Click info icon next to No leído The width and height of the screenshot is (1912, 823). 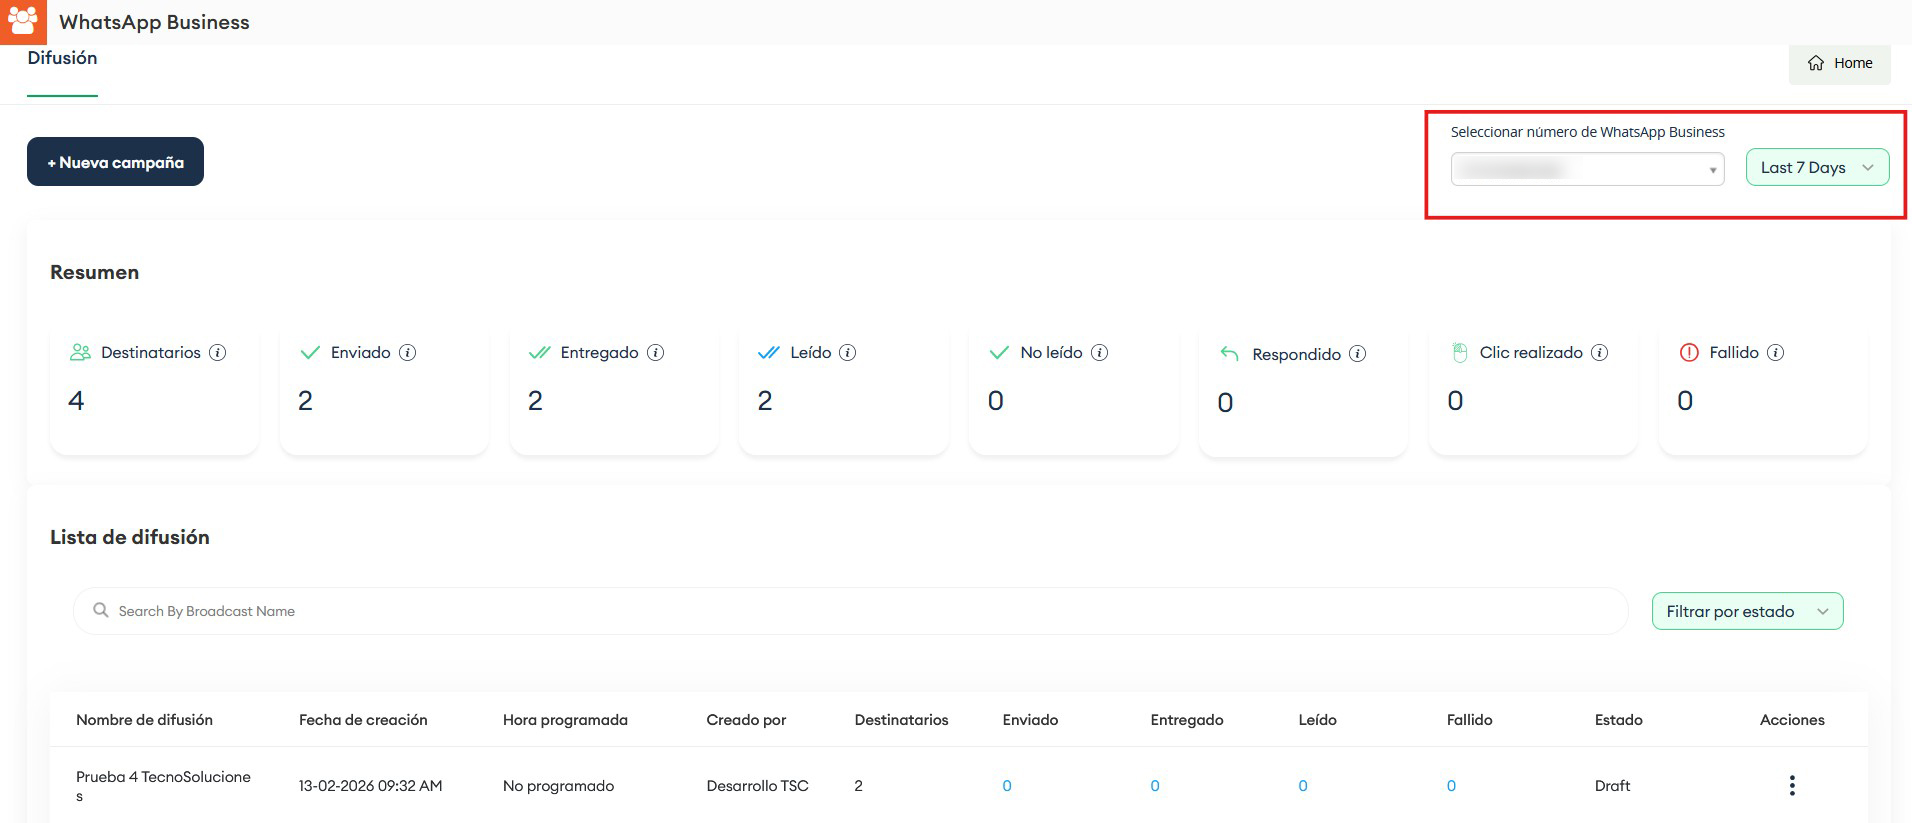click(1099, 353)
